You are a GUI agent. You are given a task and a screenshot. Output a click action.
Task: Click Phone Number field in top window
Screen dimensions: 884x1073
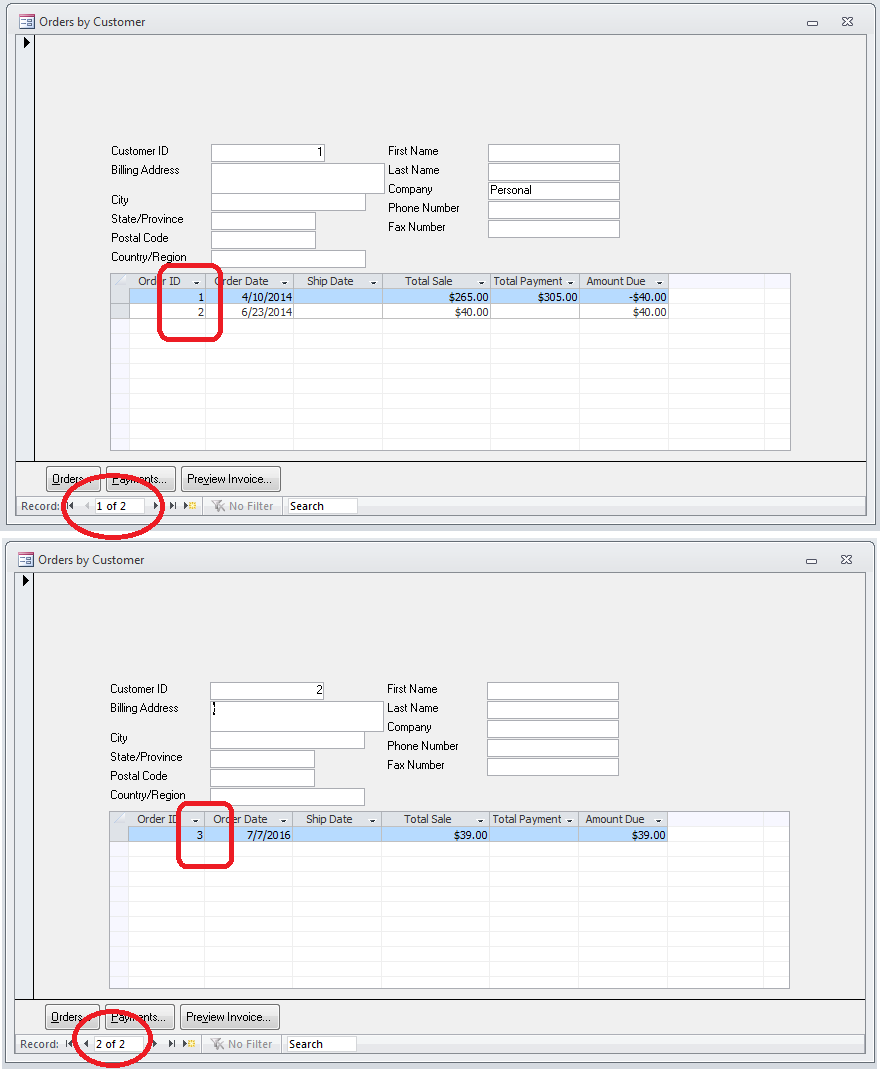(554, 209)
